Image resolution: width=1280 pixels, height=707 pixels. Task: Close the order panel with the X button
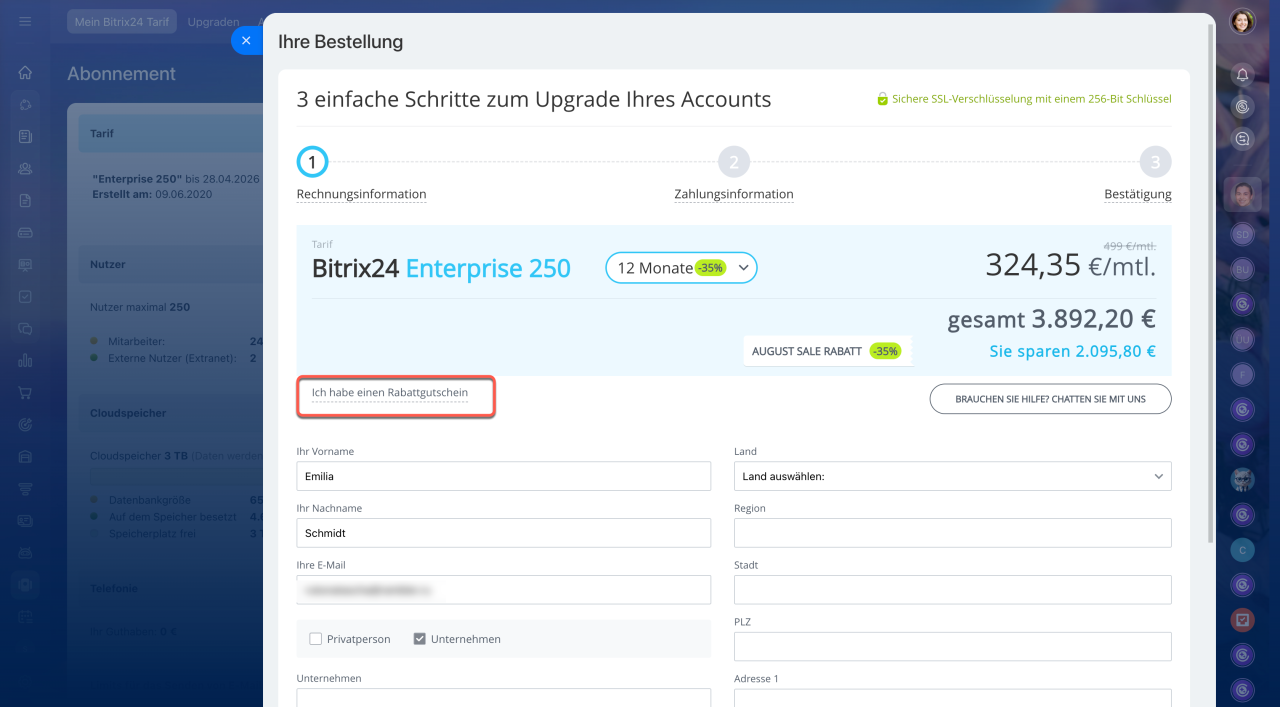point(246,40)
